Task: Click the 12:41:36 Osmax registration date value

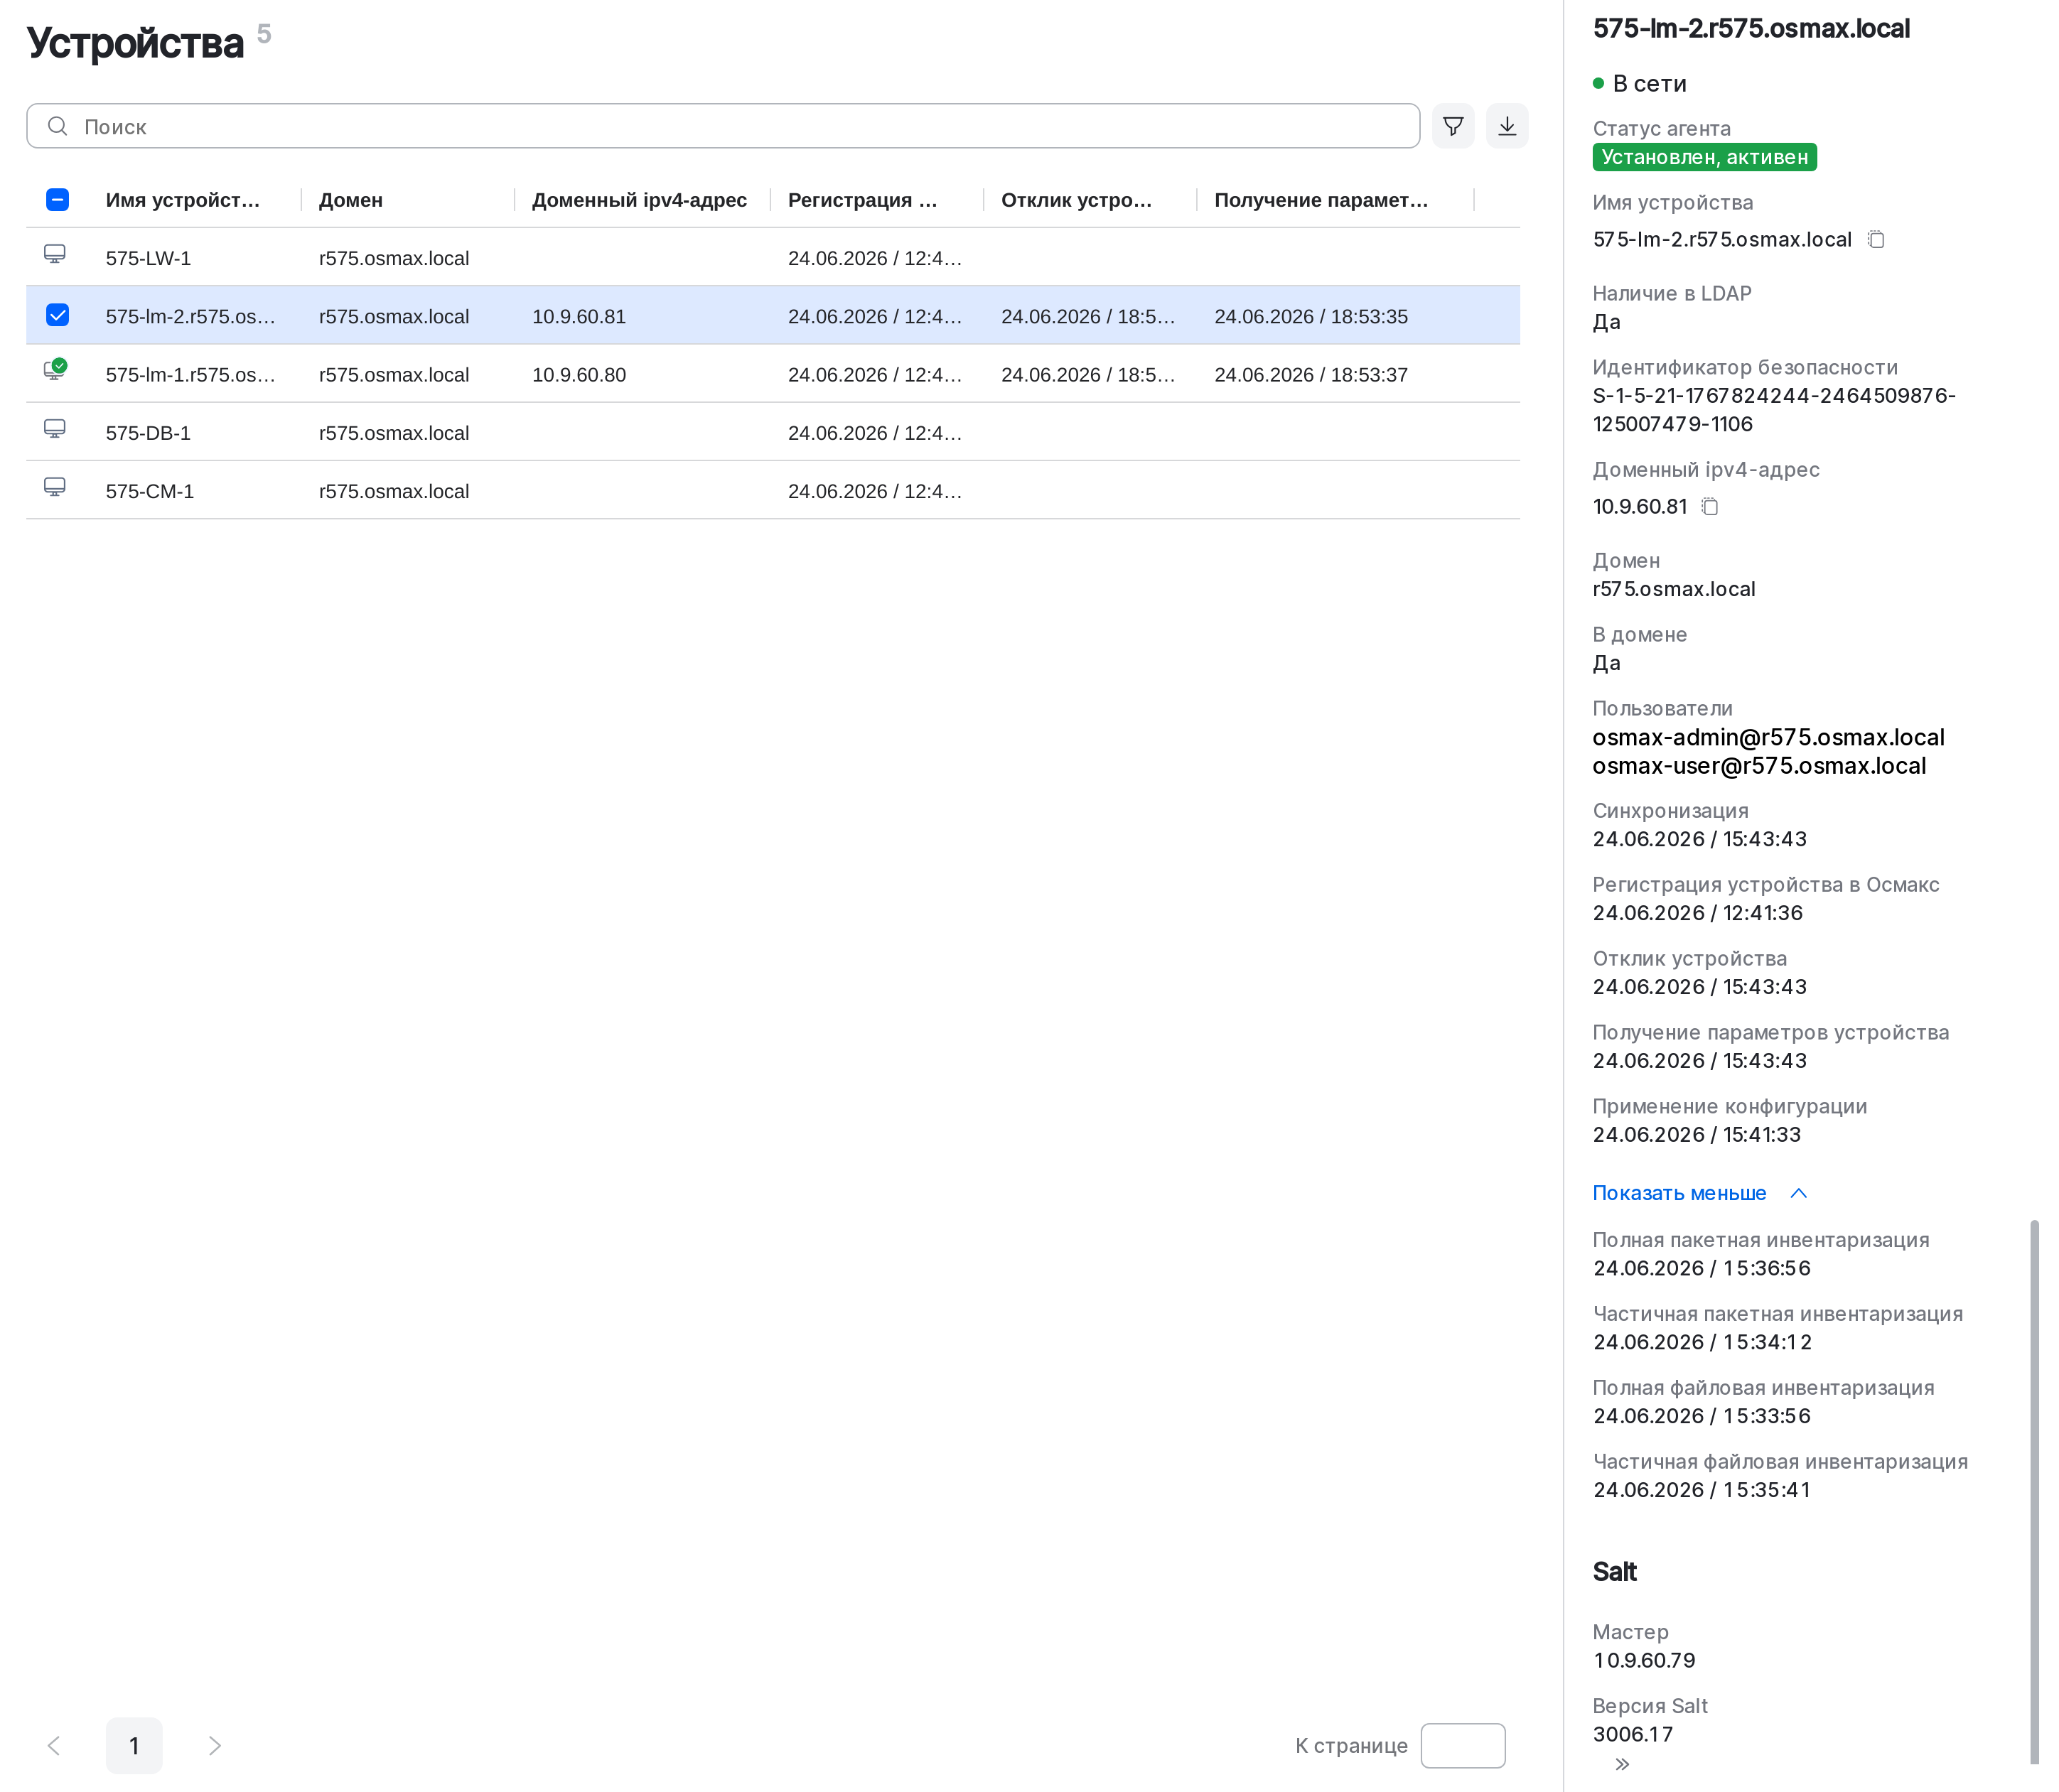Action: (x=1697, y=913)
